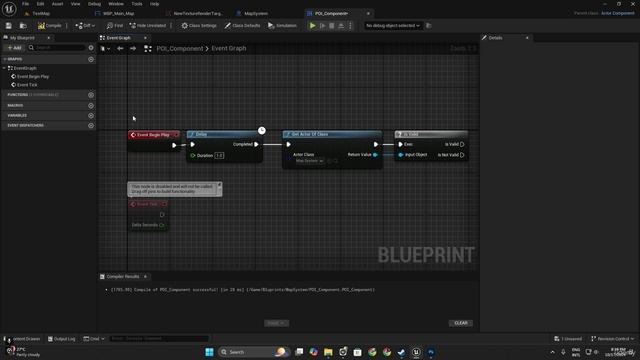Click the Eject playback button
This screenshot has width=640, height=360.
coord(341,26)
